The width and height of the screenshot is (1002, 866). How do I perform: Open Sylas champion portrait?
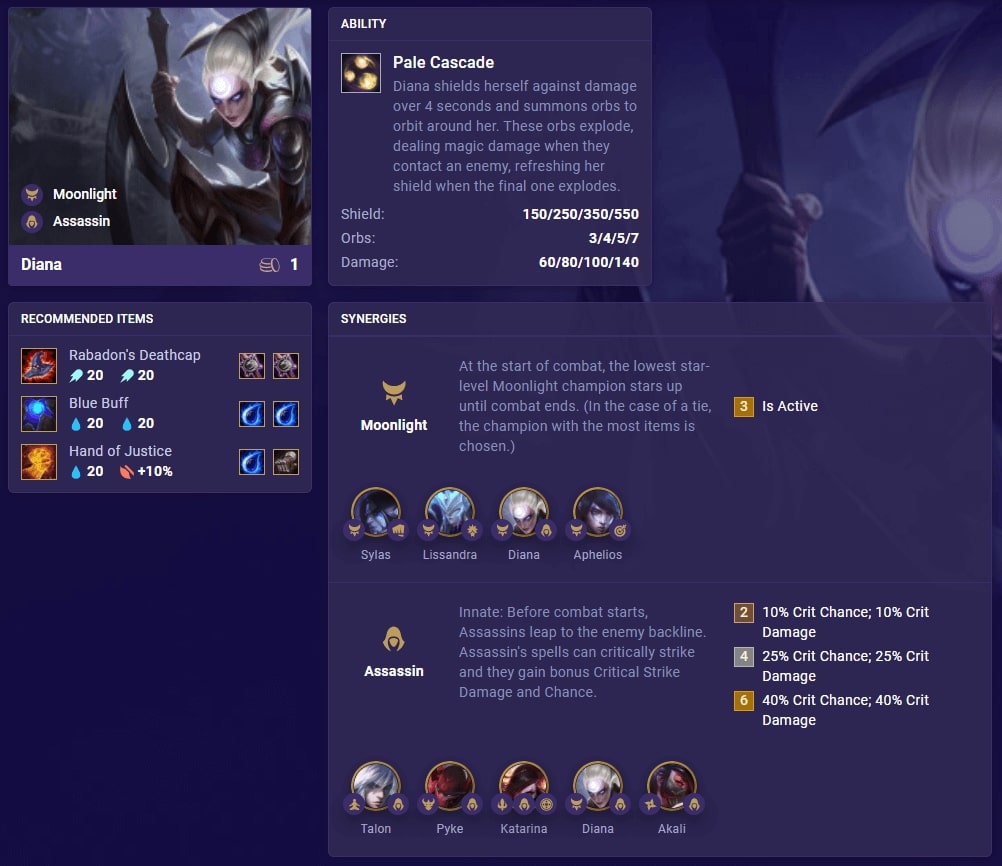click(376, 513)
